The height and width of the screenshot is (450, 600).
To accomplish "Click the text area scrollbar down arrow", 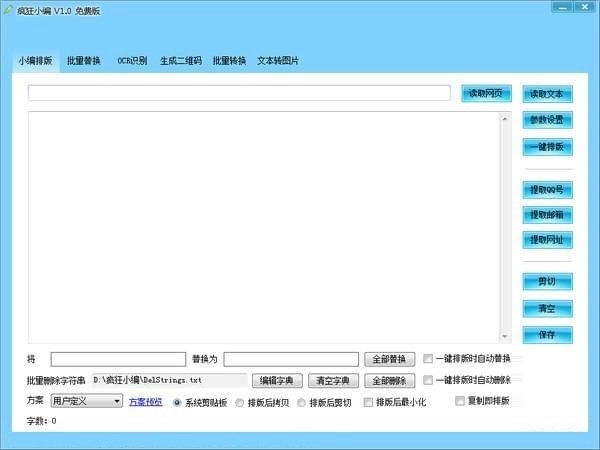I will [506, 337].
